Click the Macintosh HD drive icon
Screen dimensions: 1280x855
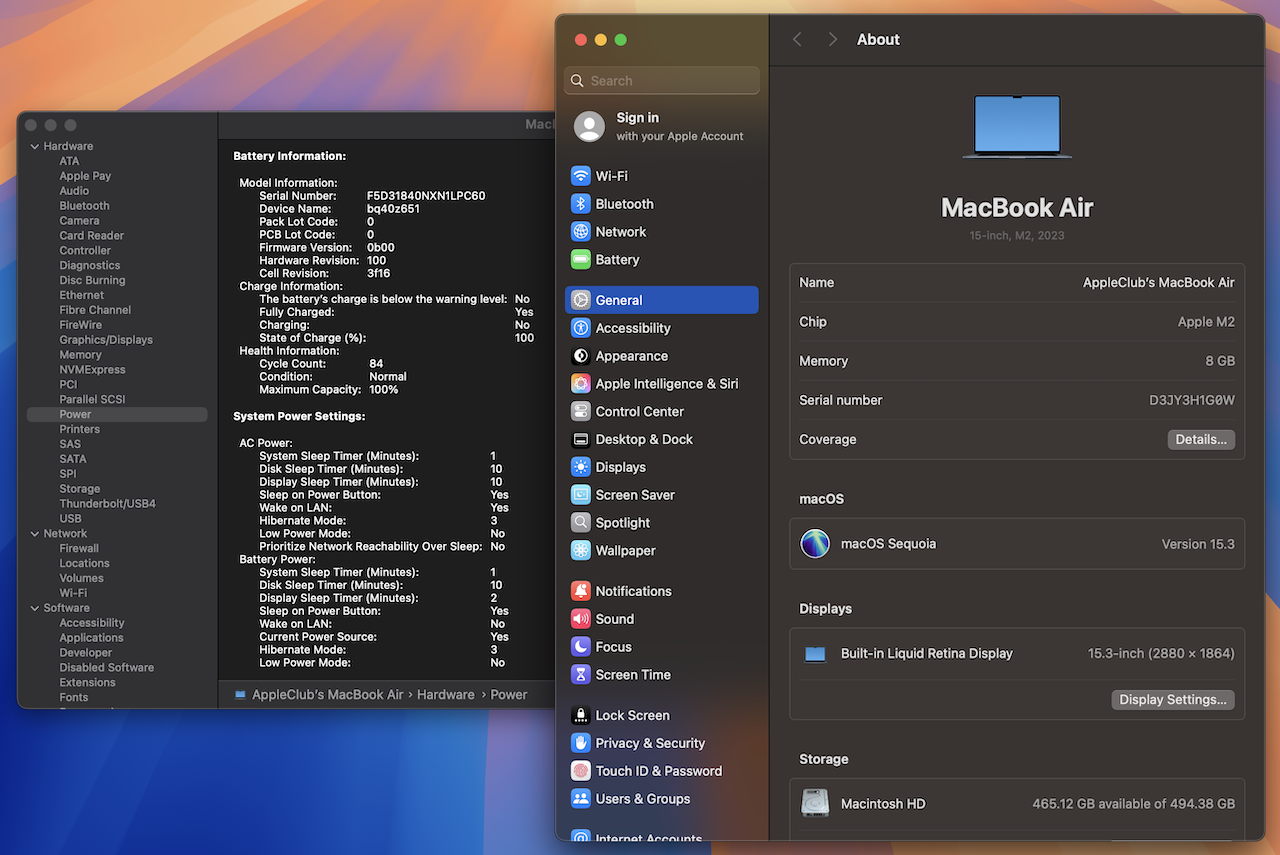(x=815, y=803)
